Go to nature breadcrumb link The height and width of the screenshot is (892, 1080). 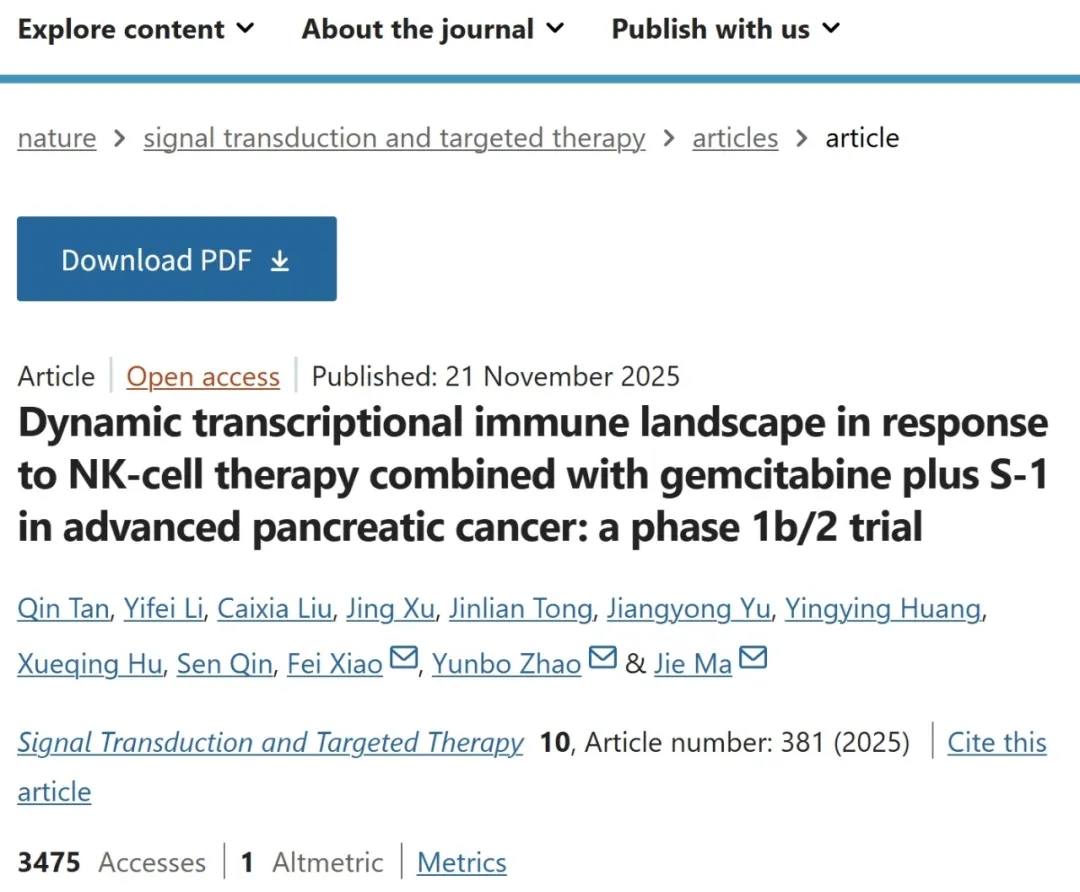point(57,138)
